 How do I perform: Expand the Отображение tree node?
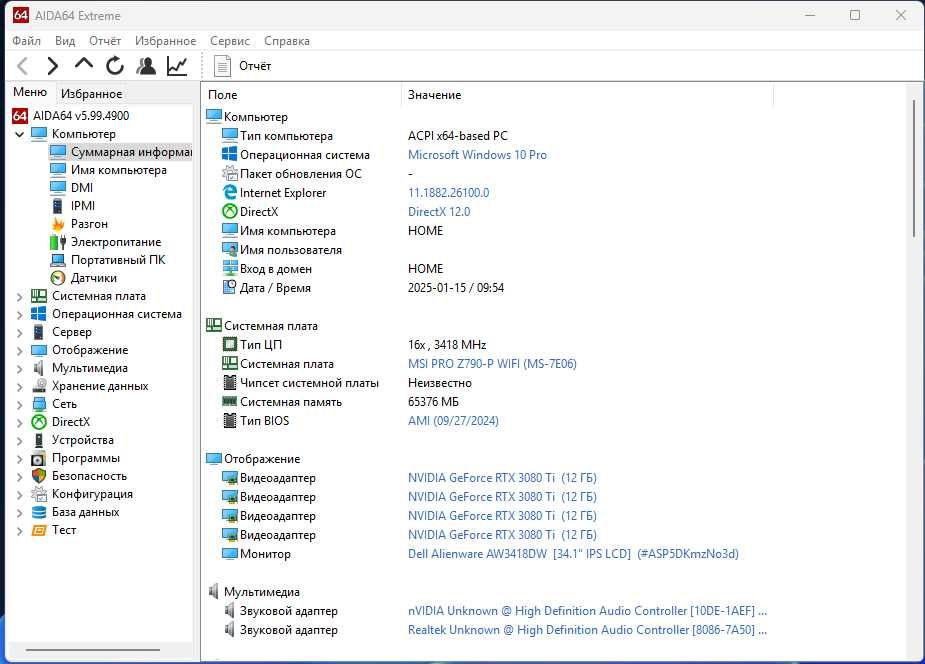click(19, 351)
